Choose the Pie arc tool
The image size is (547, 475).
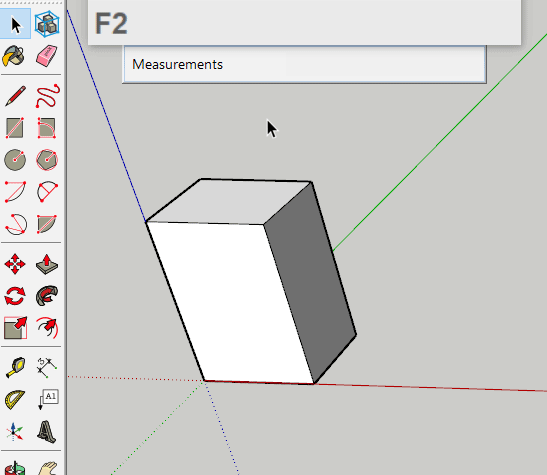(x=47, y=224)
